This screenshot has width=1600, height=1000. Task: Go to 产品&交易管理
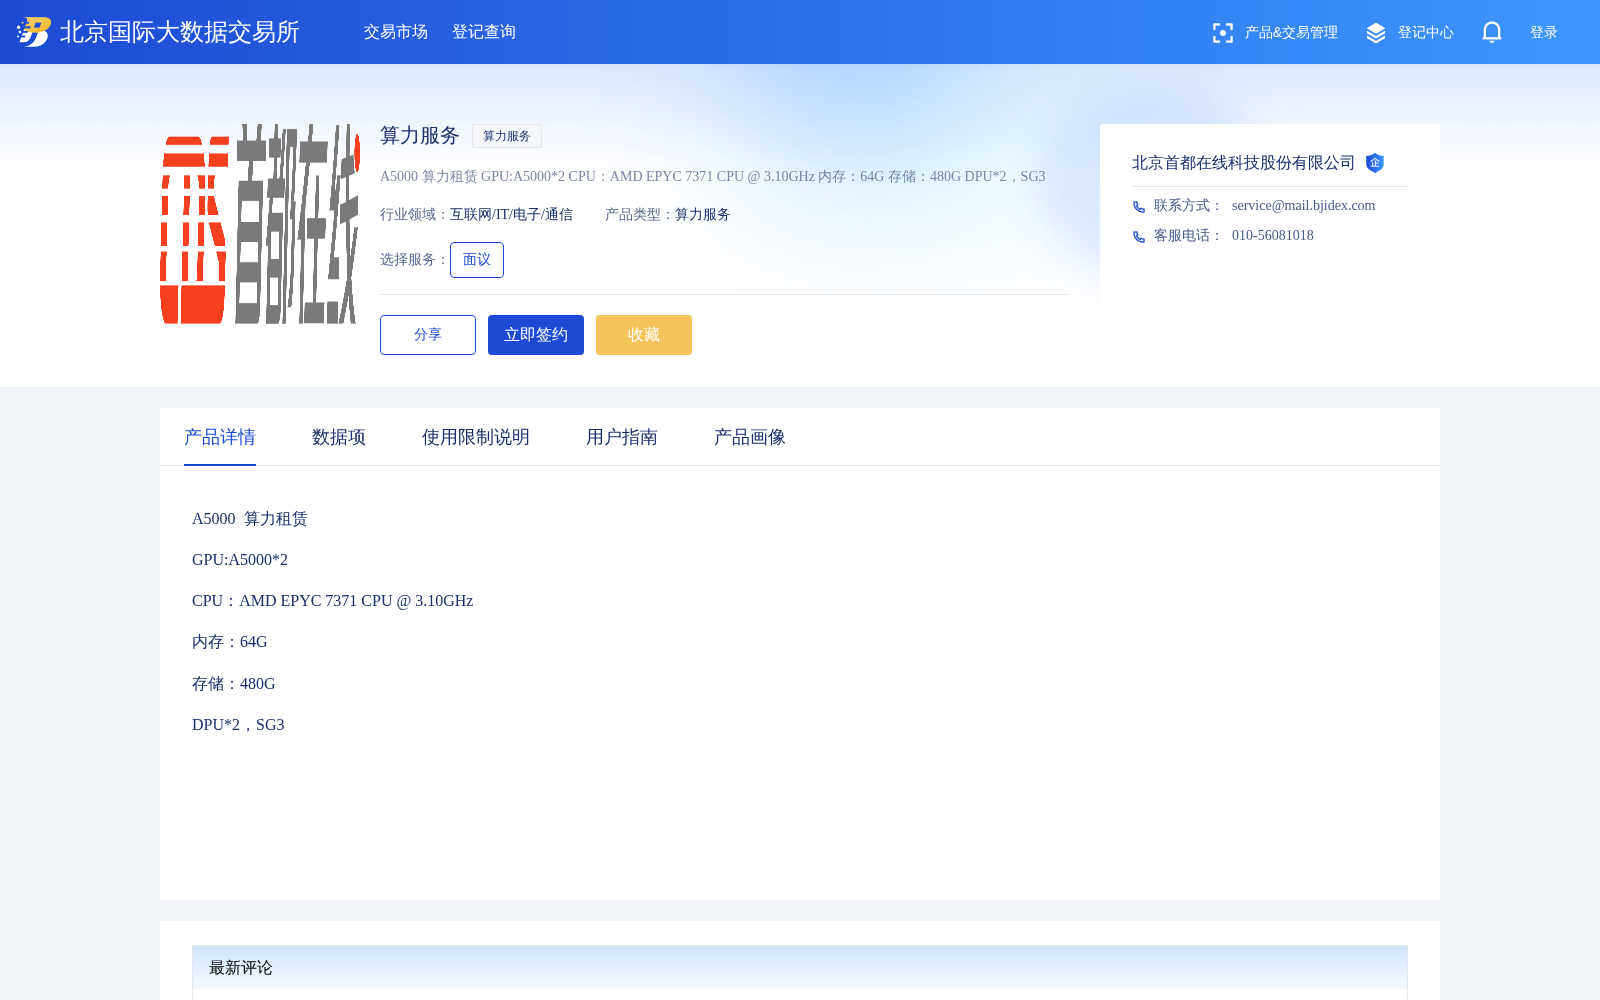tap(1291, 33)
